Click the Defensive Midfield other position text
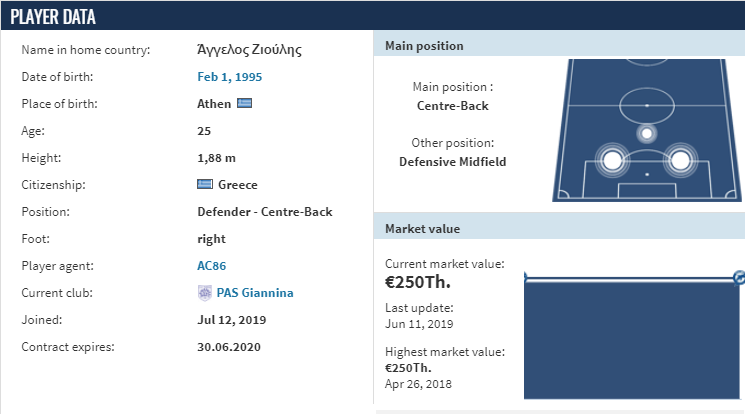 coord(452,162)
